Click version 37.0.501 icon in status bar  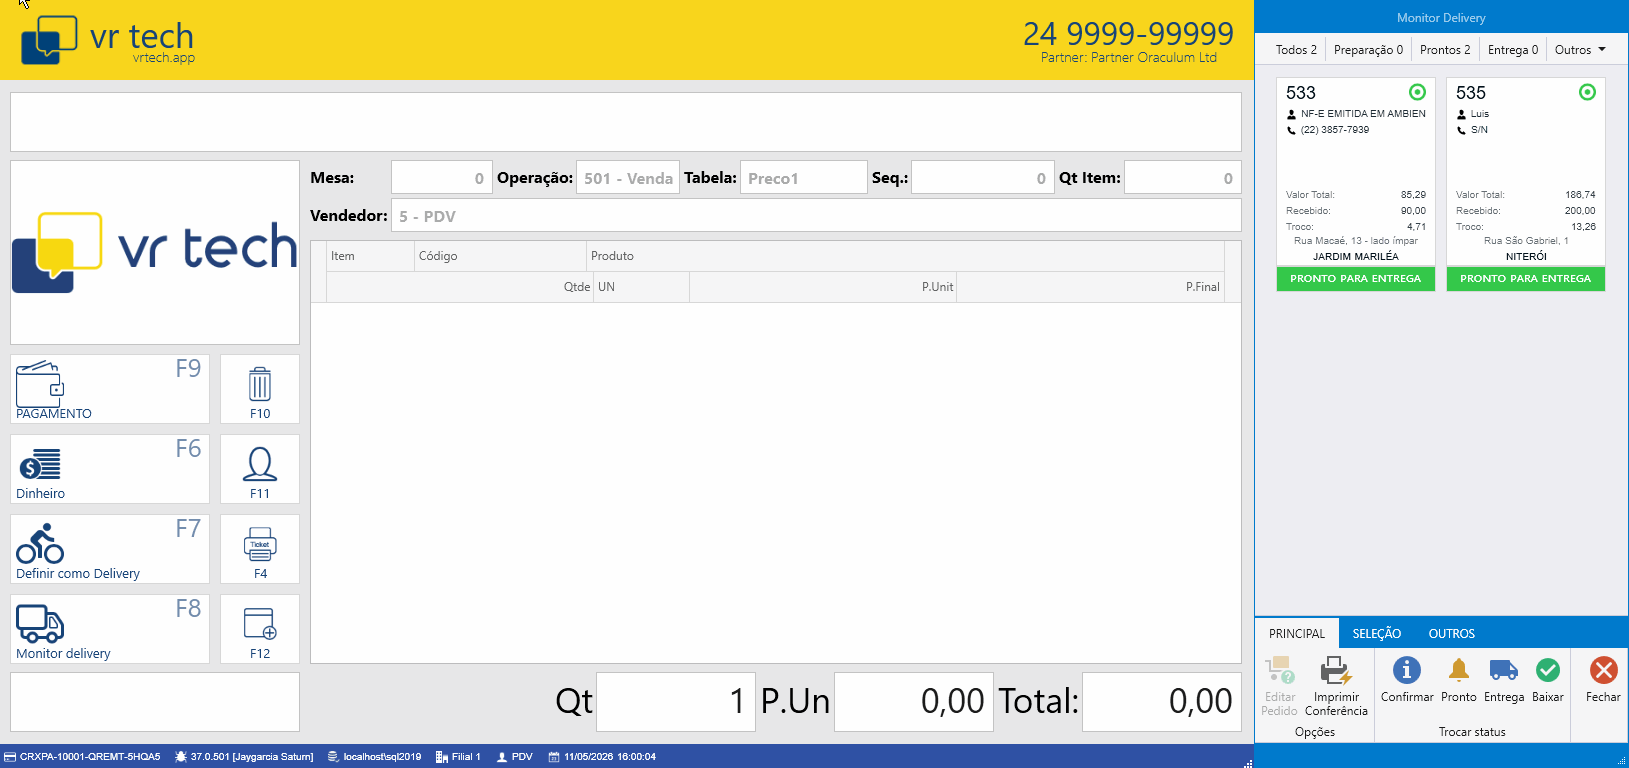click(x=181, y=757)
